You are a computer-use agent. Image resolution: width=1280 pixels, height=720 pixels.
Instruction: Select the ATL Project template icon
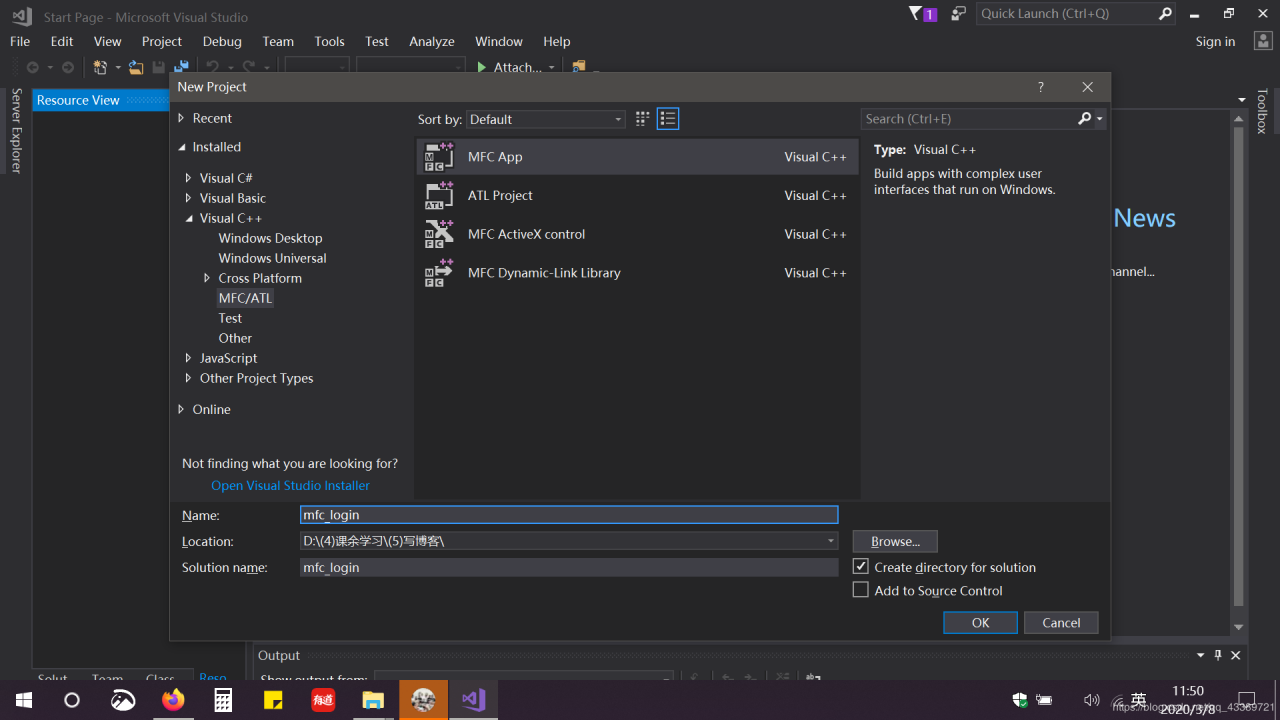click(x=439, y=196)
